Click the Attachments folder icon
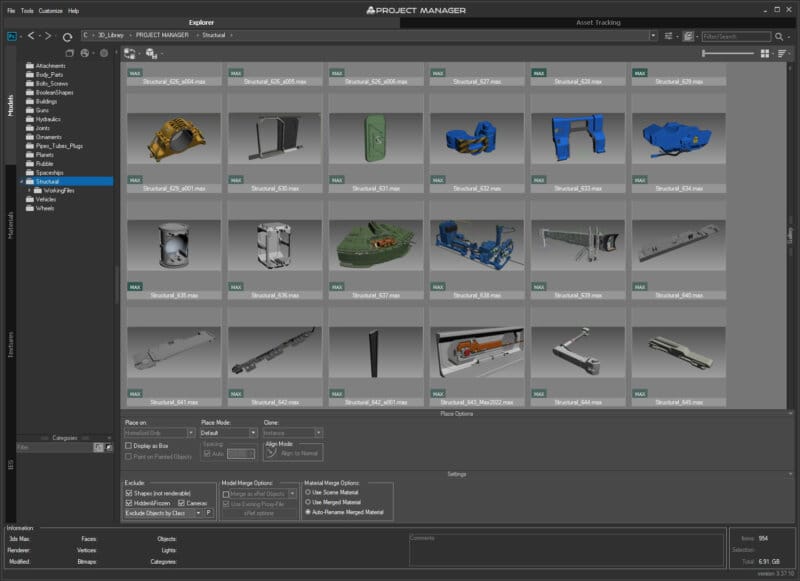This screenshot has width=800, height=581. click(x=30, y=66)
